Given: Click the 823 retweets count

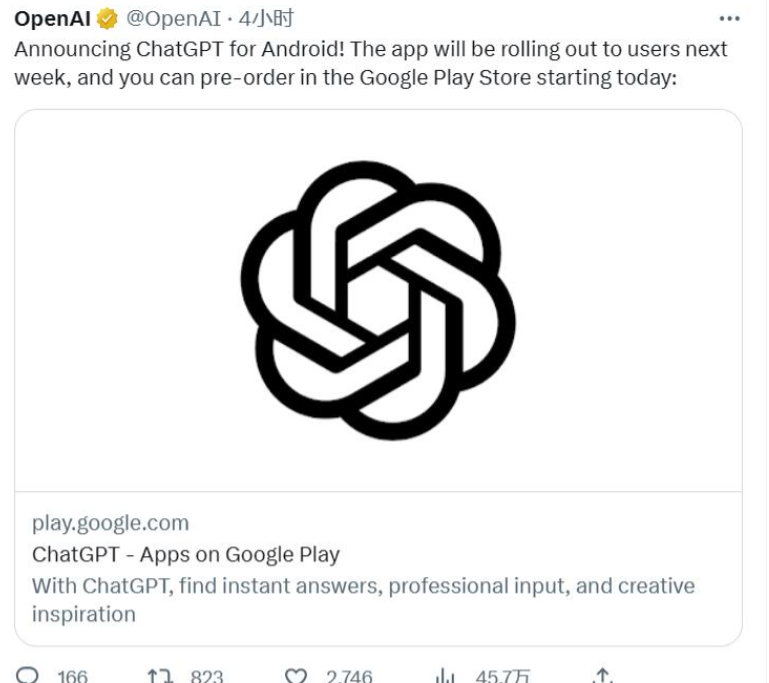Looking at the screenshot, I should [207, 677].
